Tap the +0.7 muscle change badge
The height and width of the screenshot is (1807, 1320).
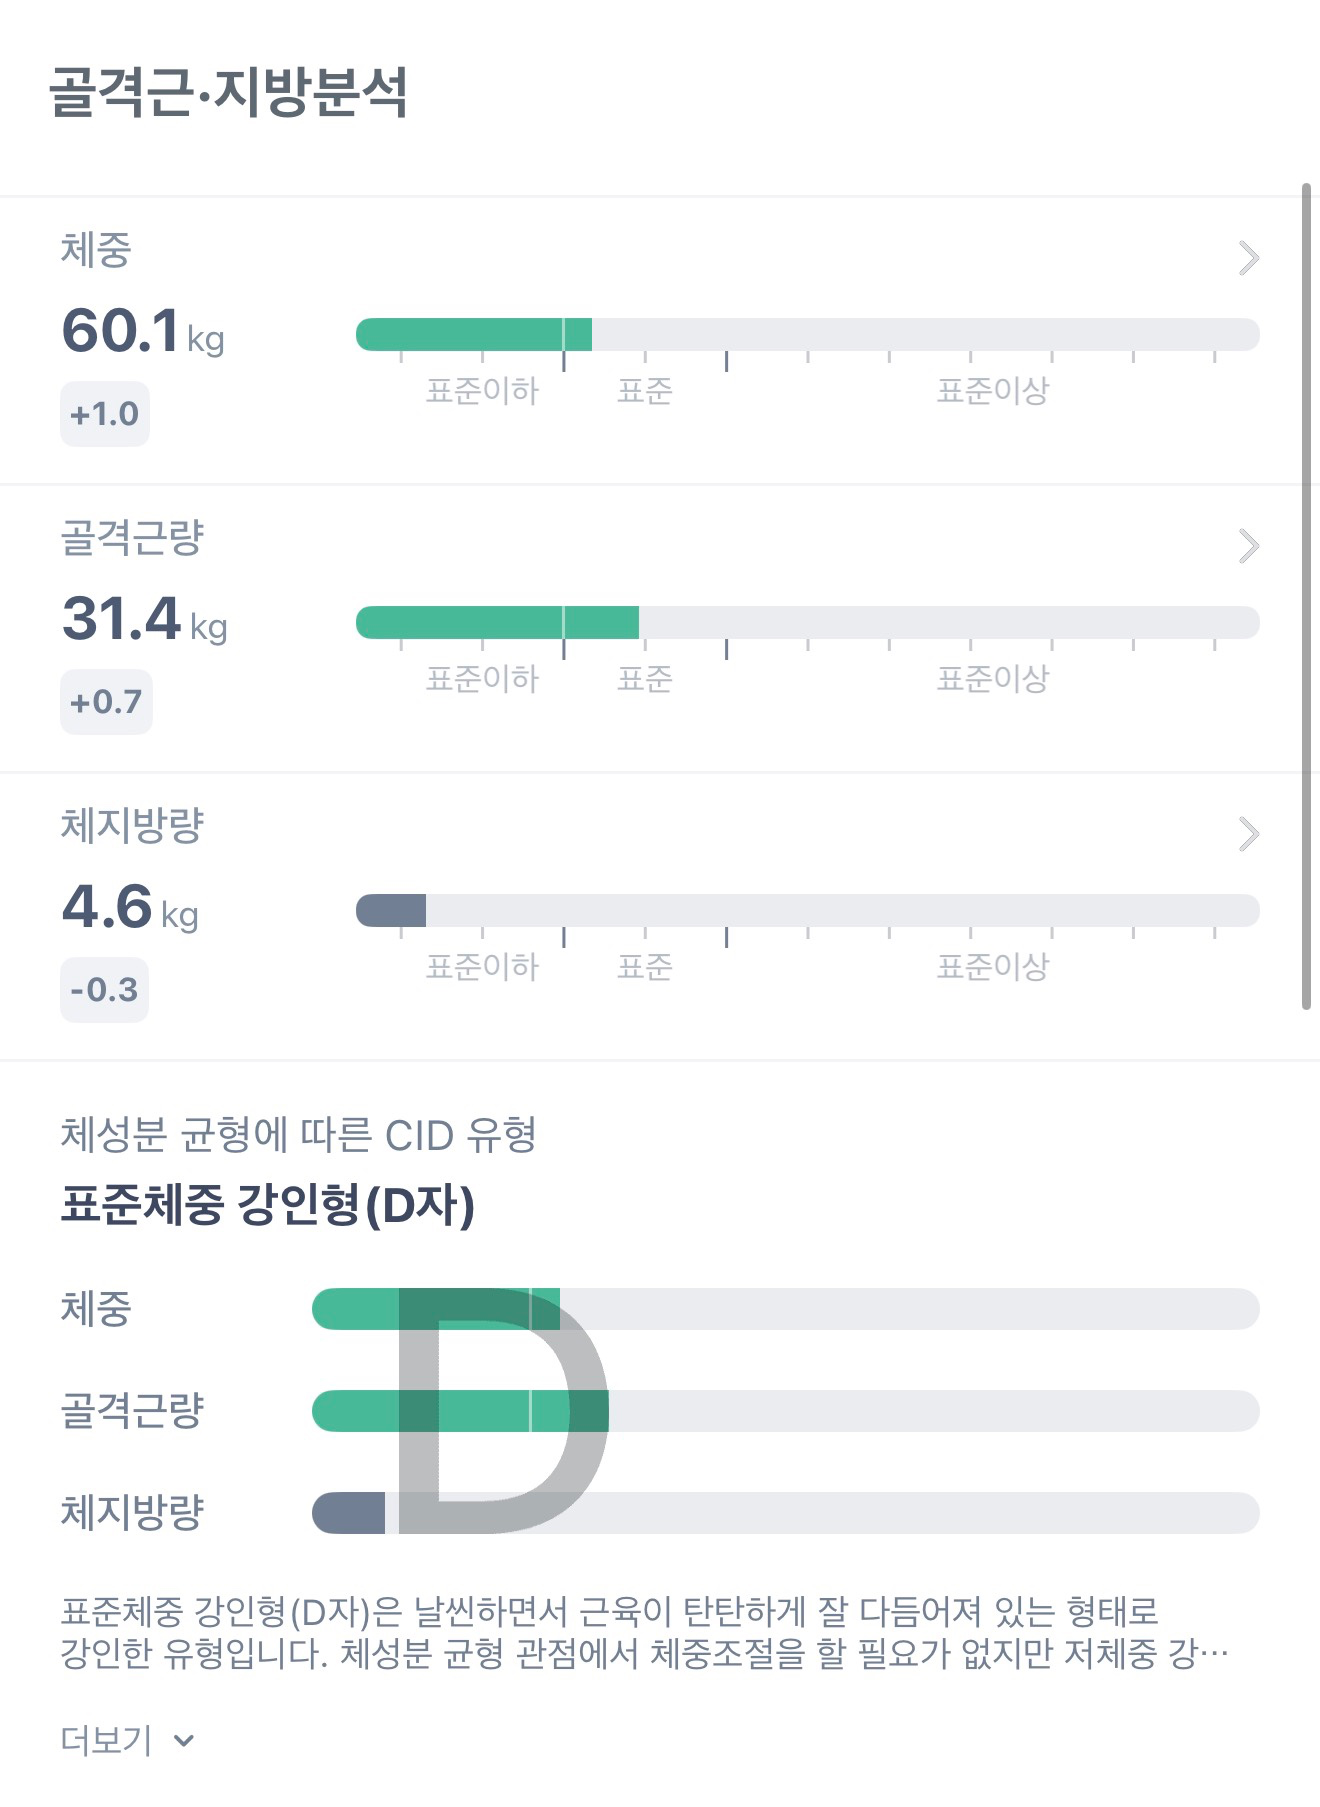(x=106, y=702)
